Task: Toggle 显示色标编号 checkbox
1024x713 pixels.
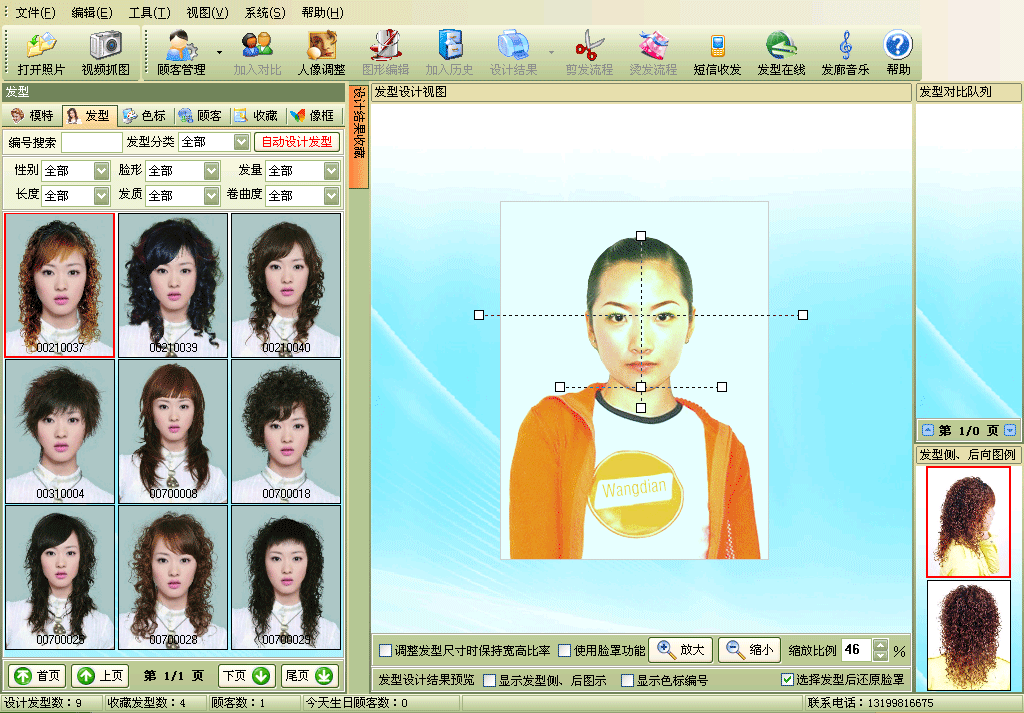Action: 628,681
